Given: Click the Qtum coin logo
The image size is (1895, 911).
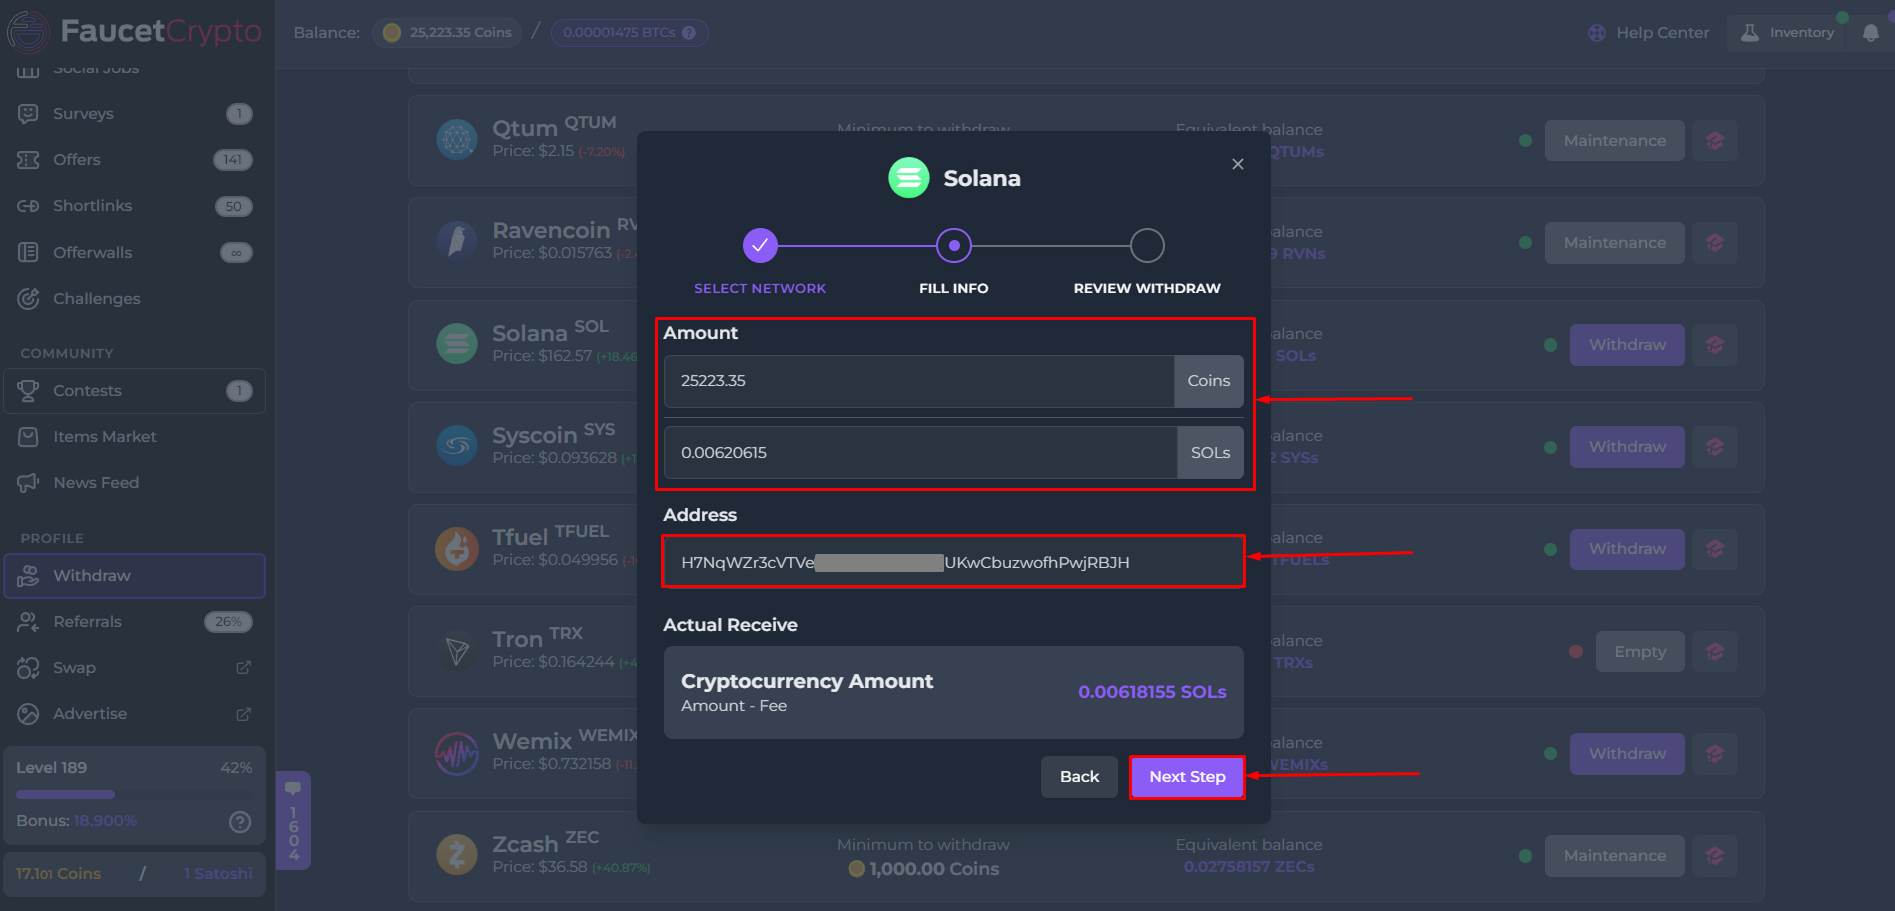Looking at the screenshot, I should coord(457,139).
